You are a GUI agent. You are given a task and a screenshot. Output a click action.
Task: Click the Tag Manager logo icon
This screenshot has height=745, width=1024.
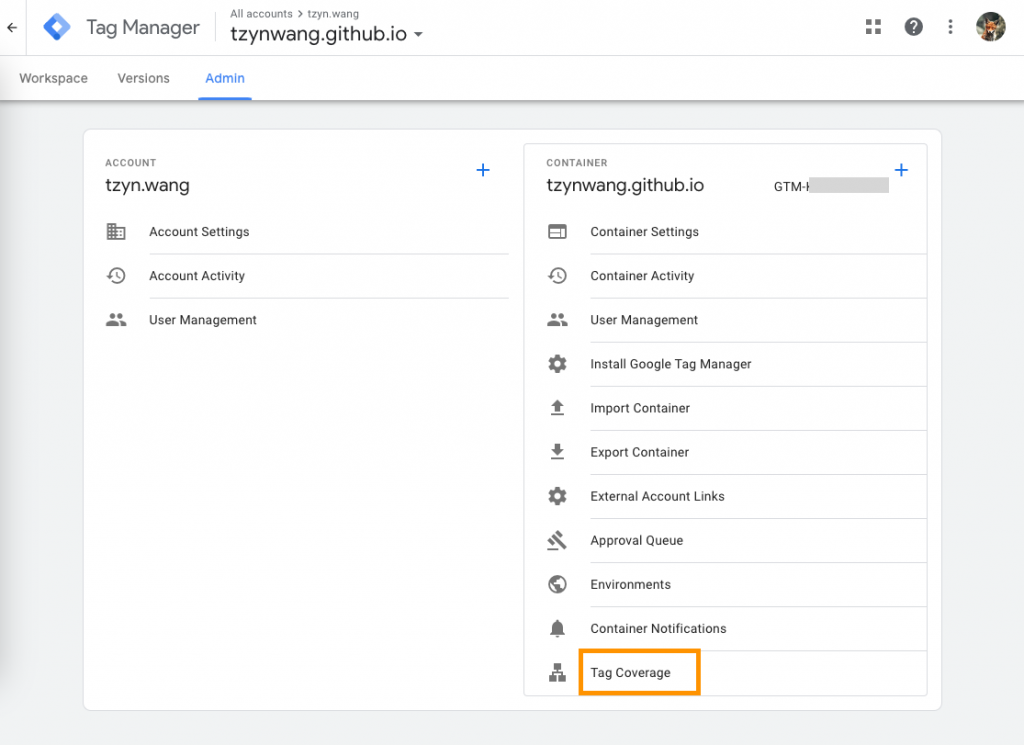click(x=57, y=27)
